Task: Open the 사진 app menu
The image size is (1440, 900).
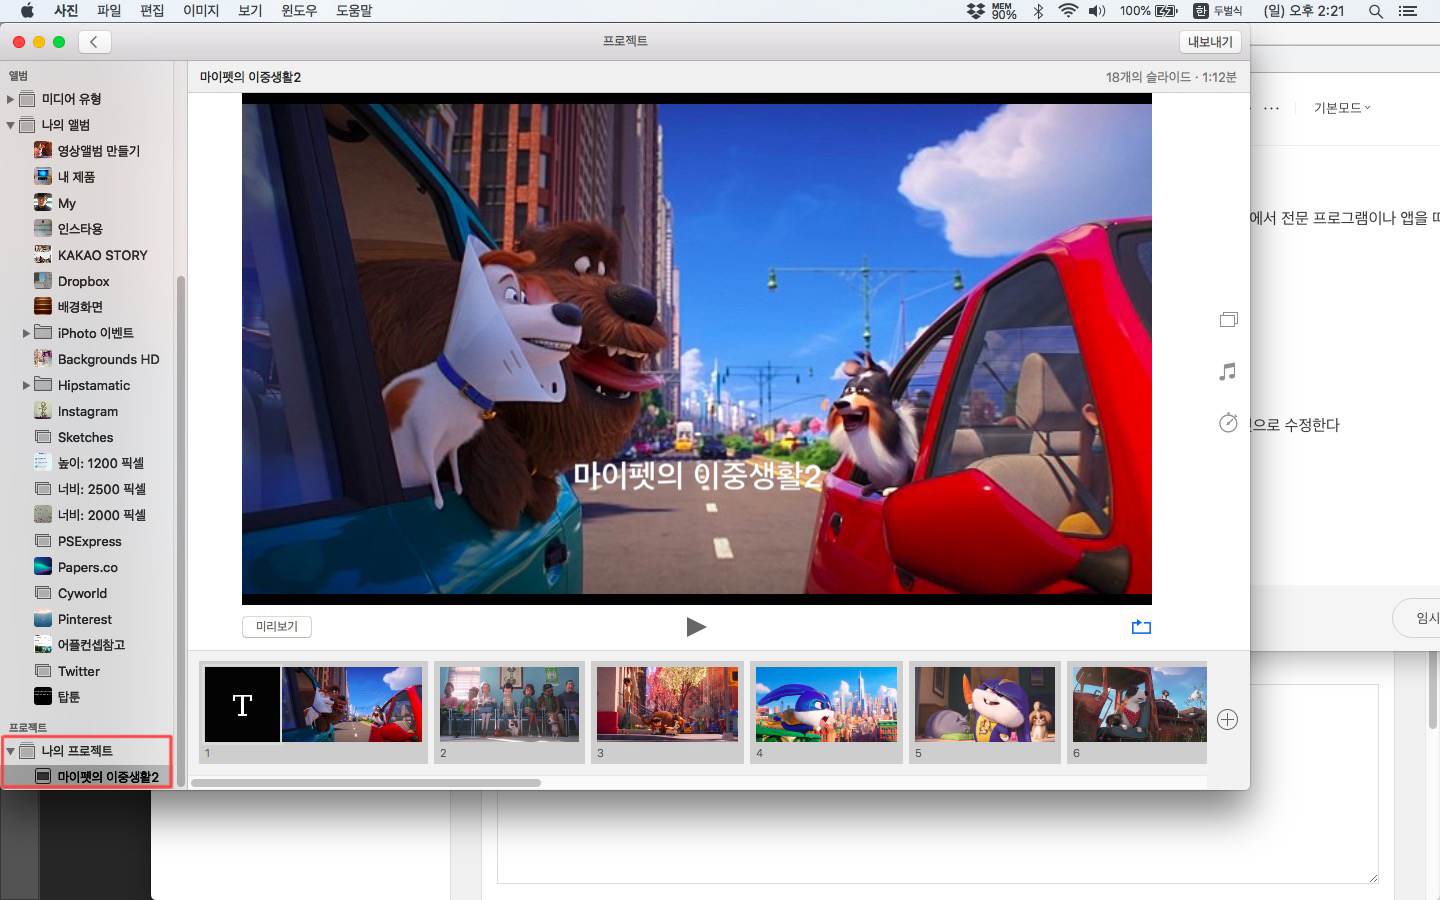Action: [66, 11]
